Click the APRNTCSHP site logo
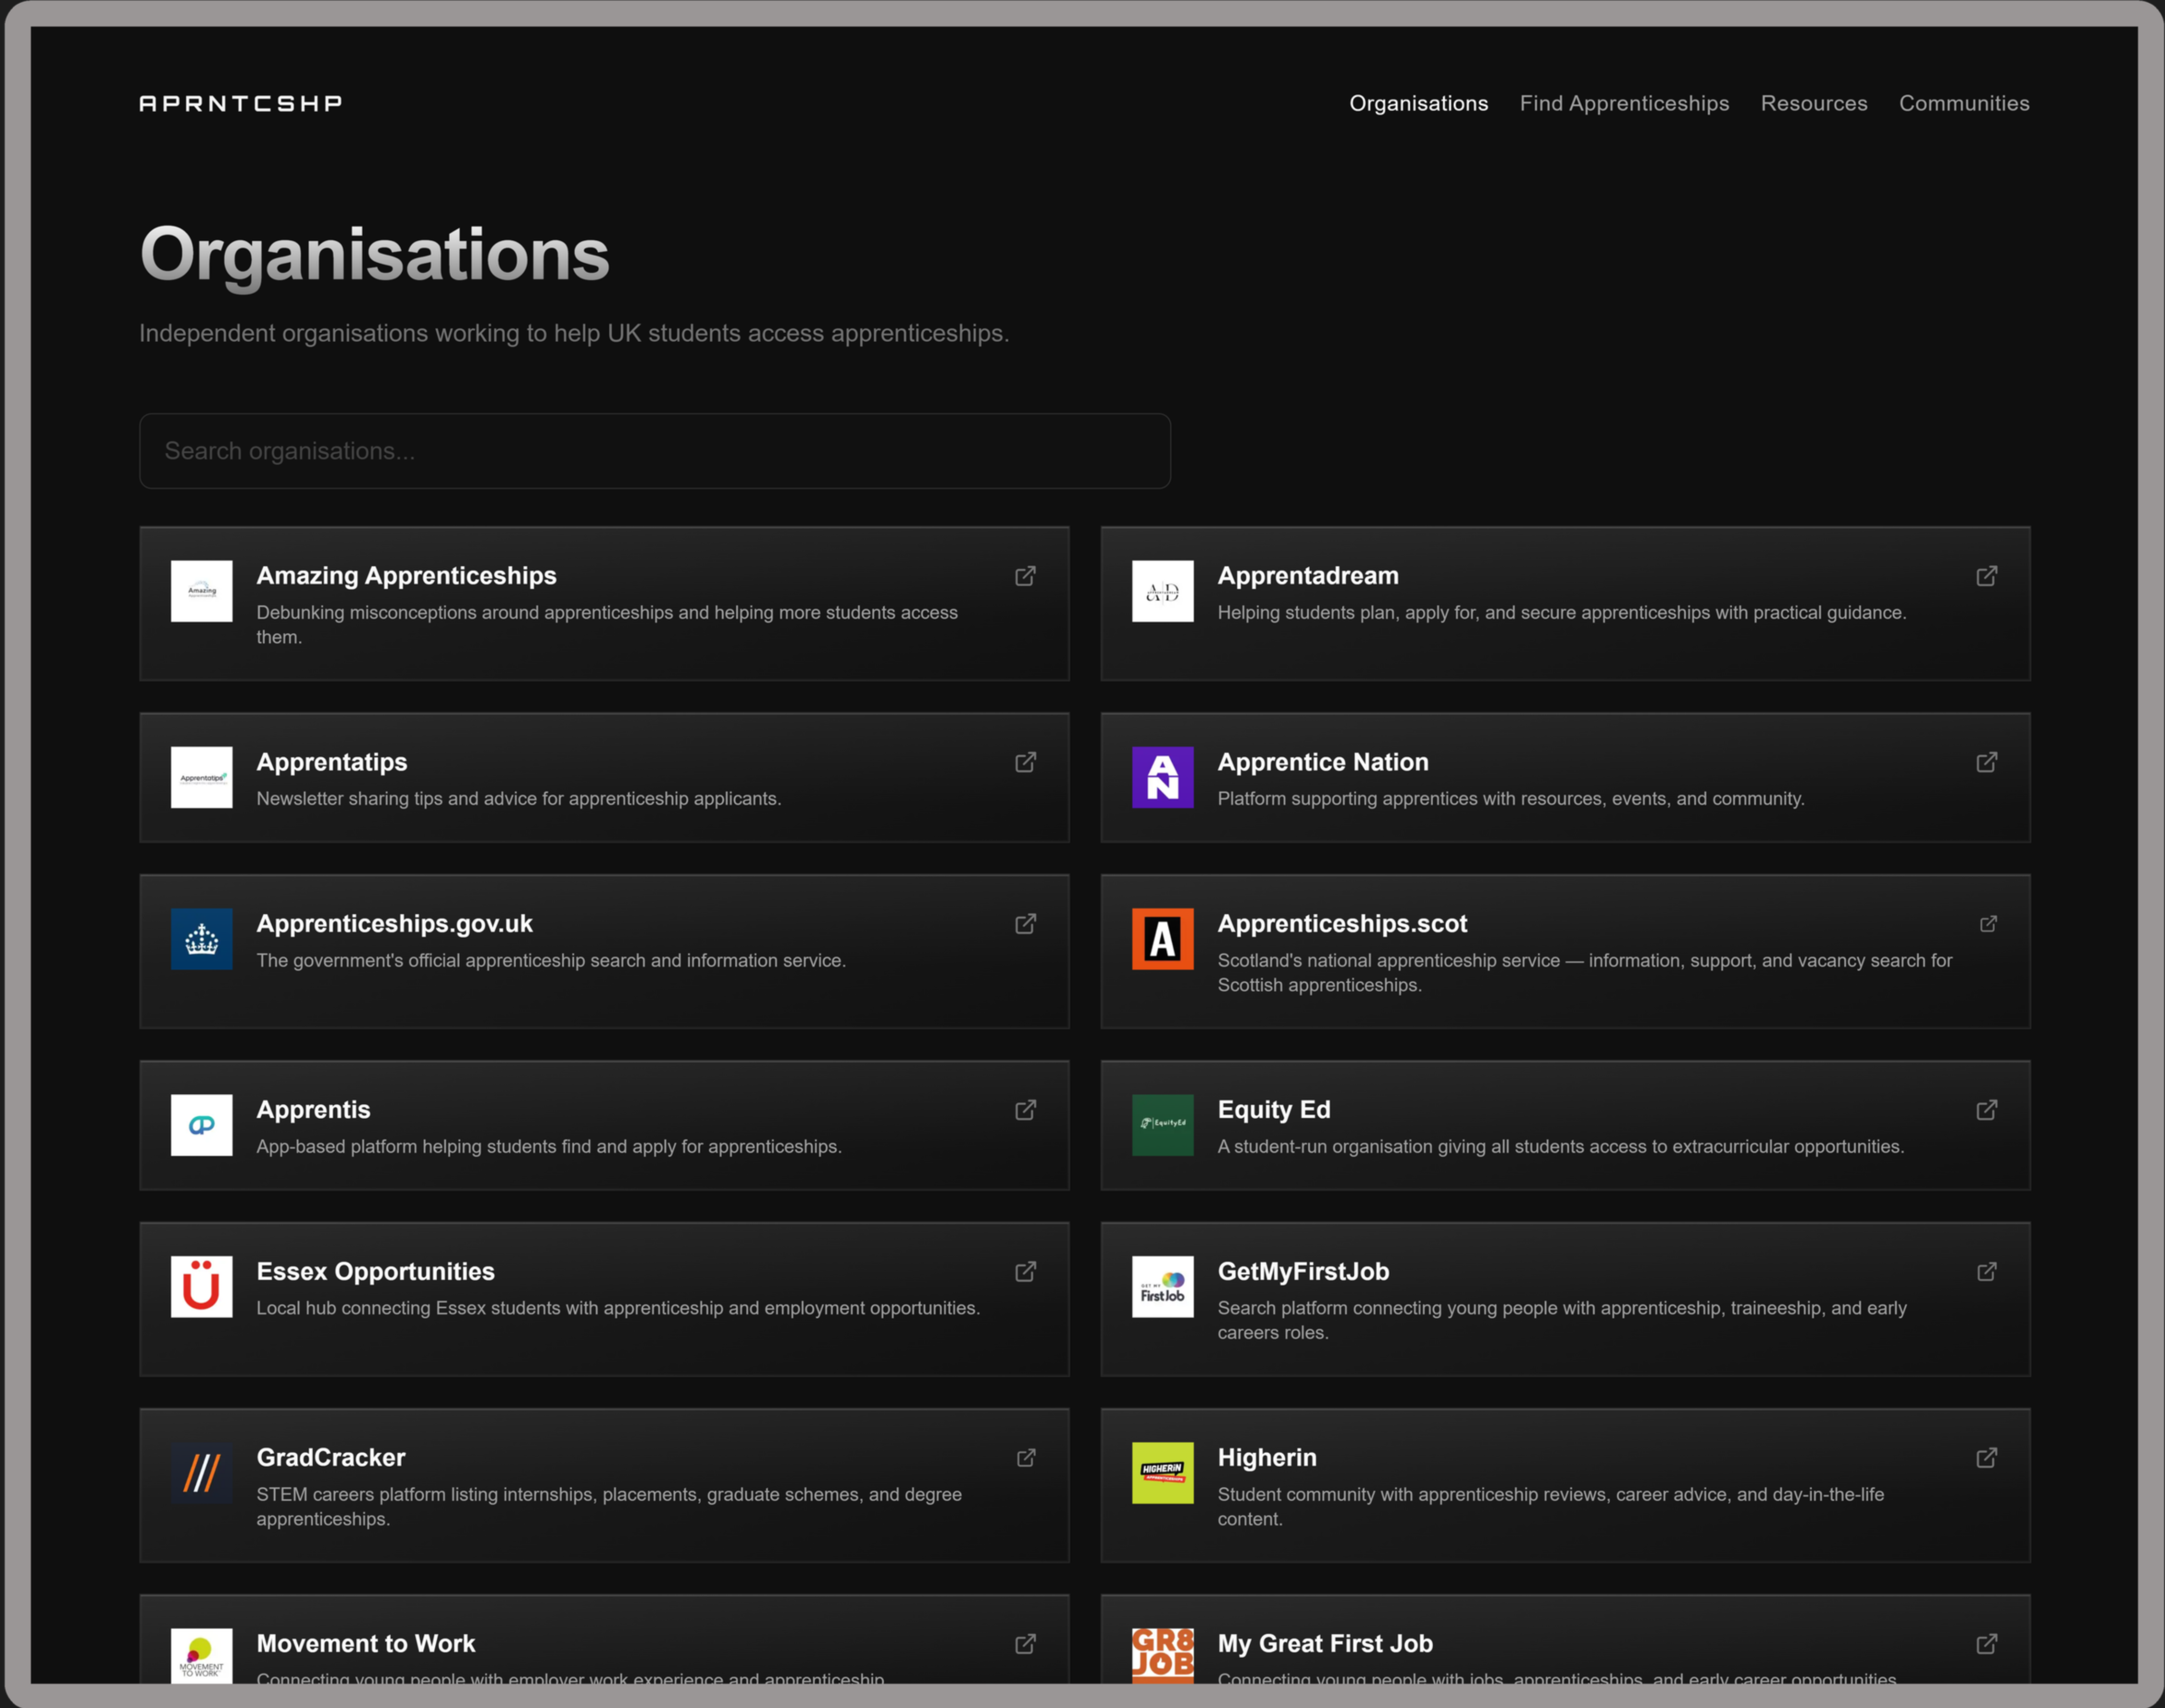The width and height of the screenshot is (2165, 1708). pyautogui.click(x=240, y=103)
